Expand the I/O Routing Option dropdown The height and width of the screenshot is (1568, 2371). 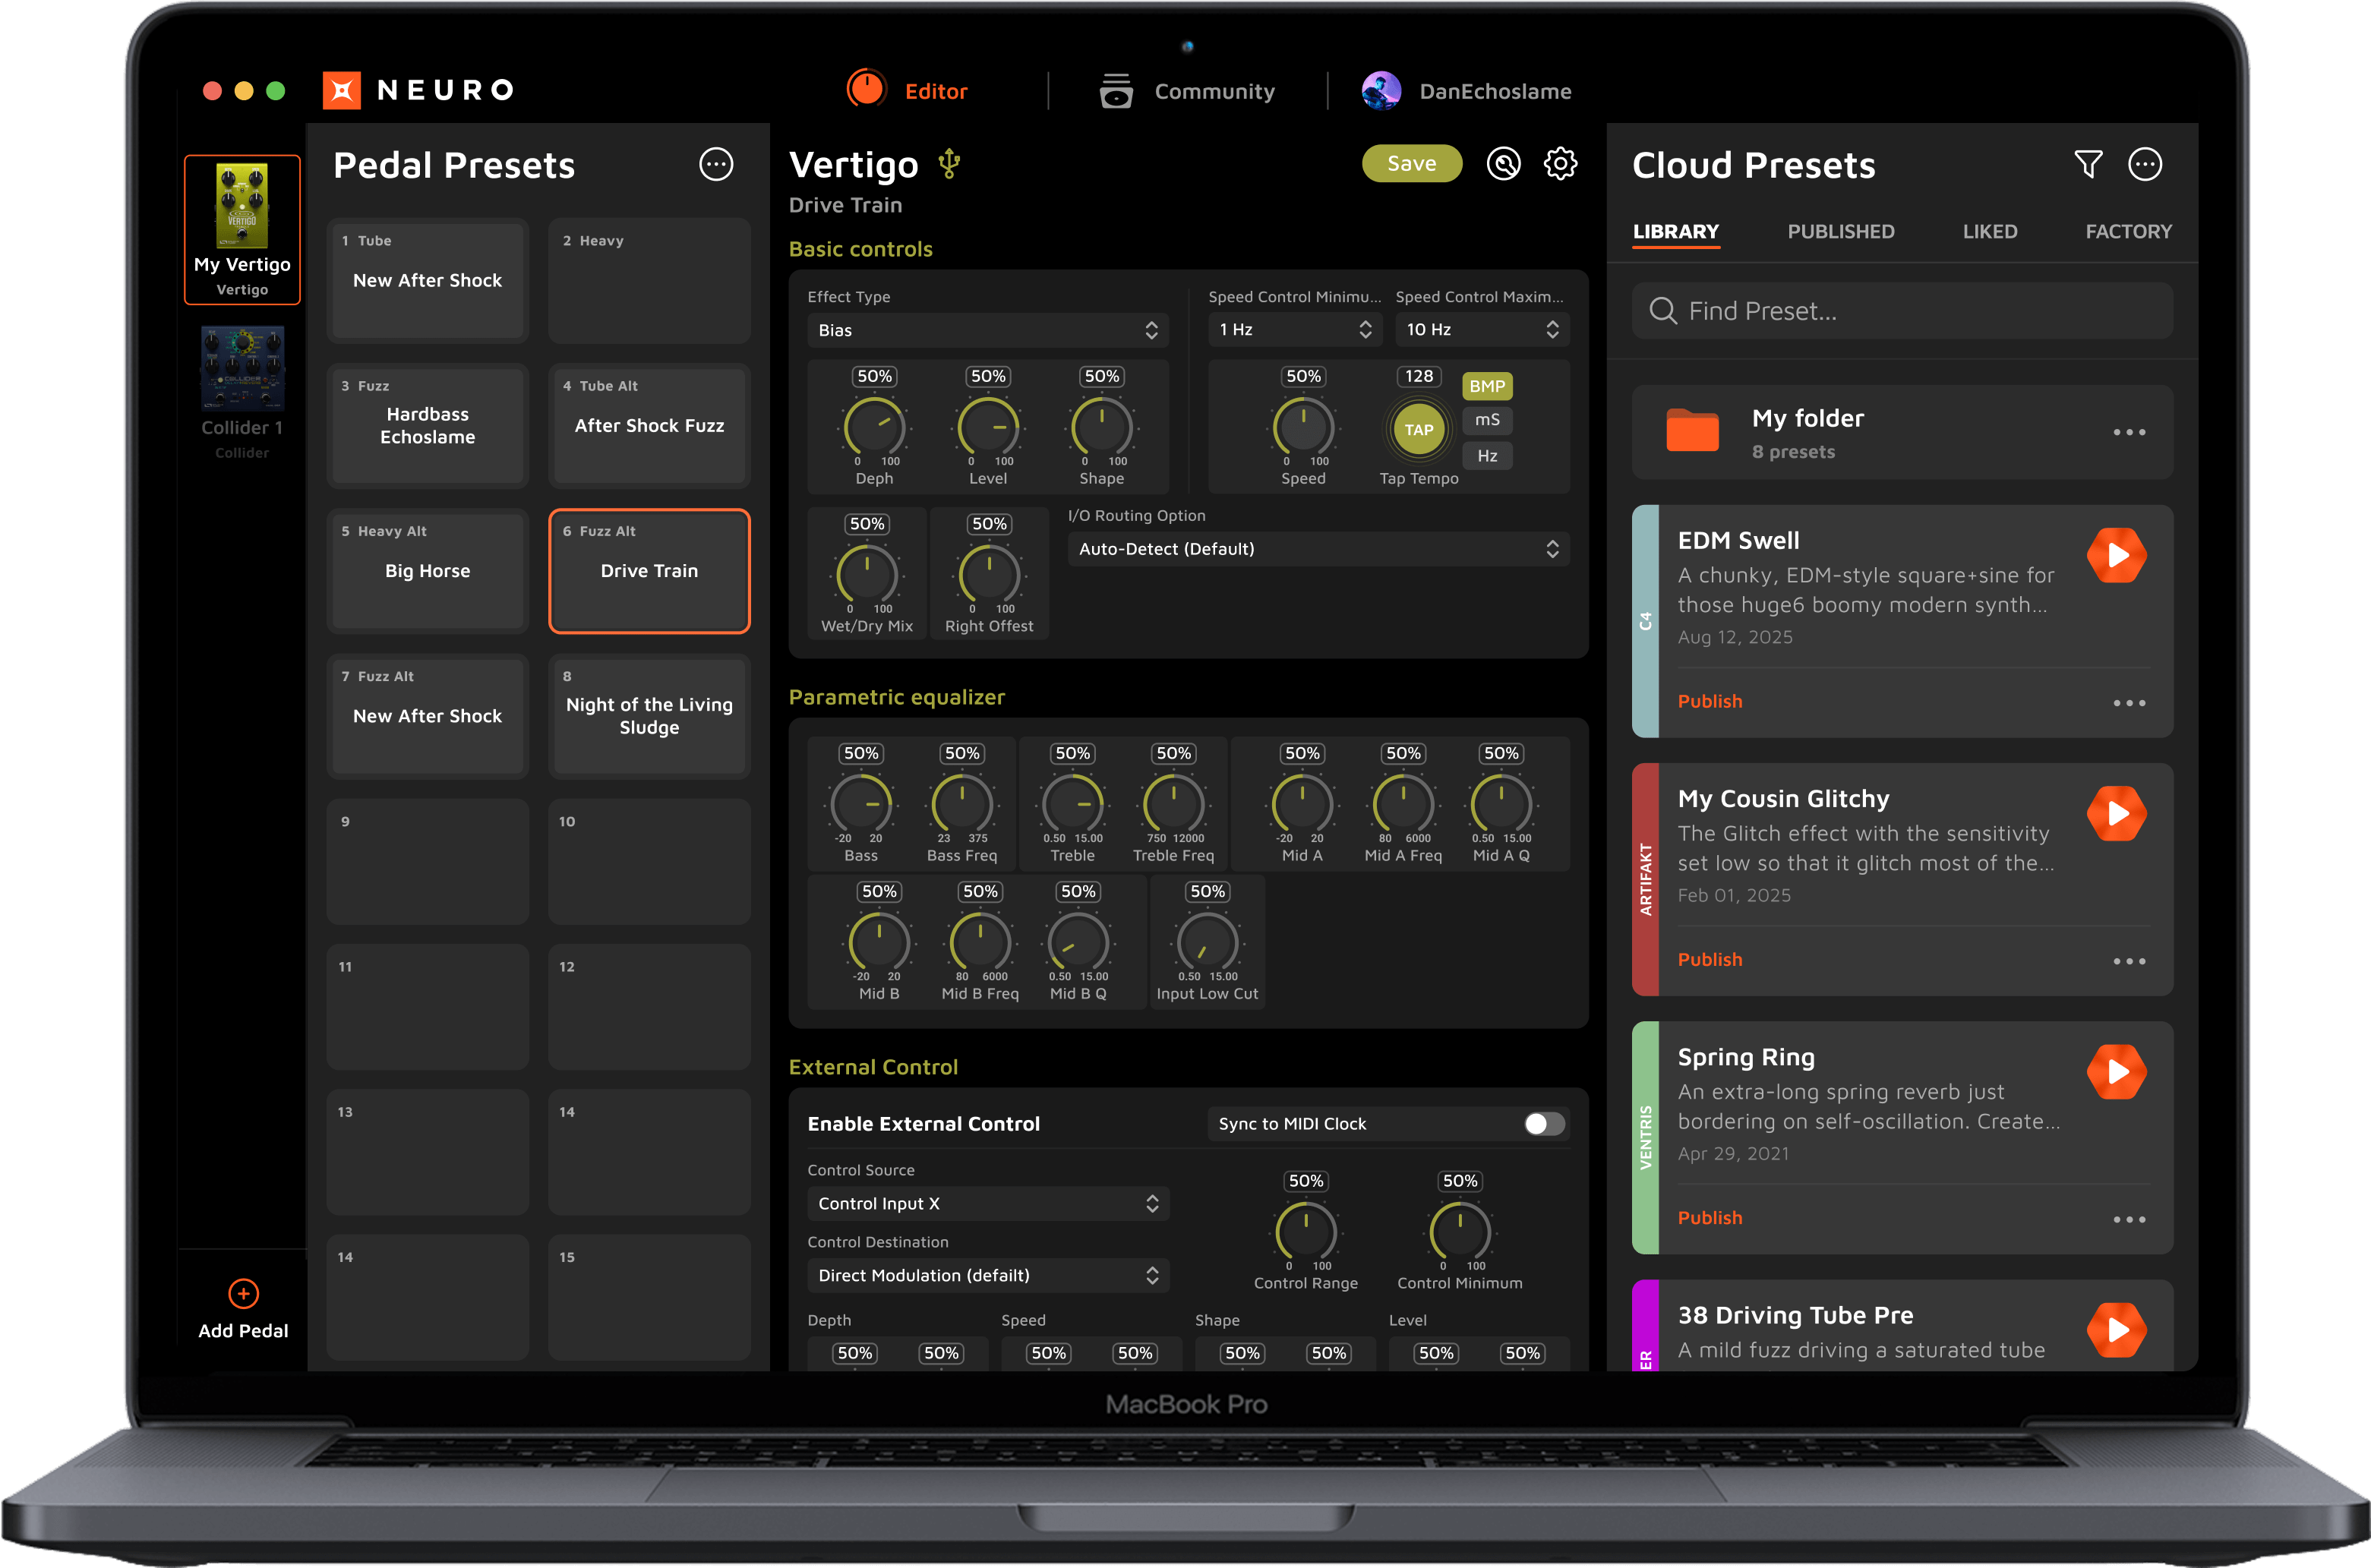click(1318, 549)
